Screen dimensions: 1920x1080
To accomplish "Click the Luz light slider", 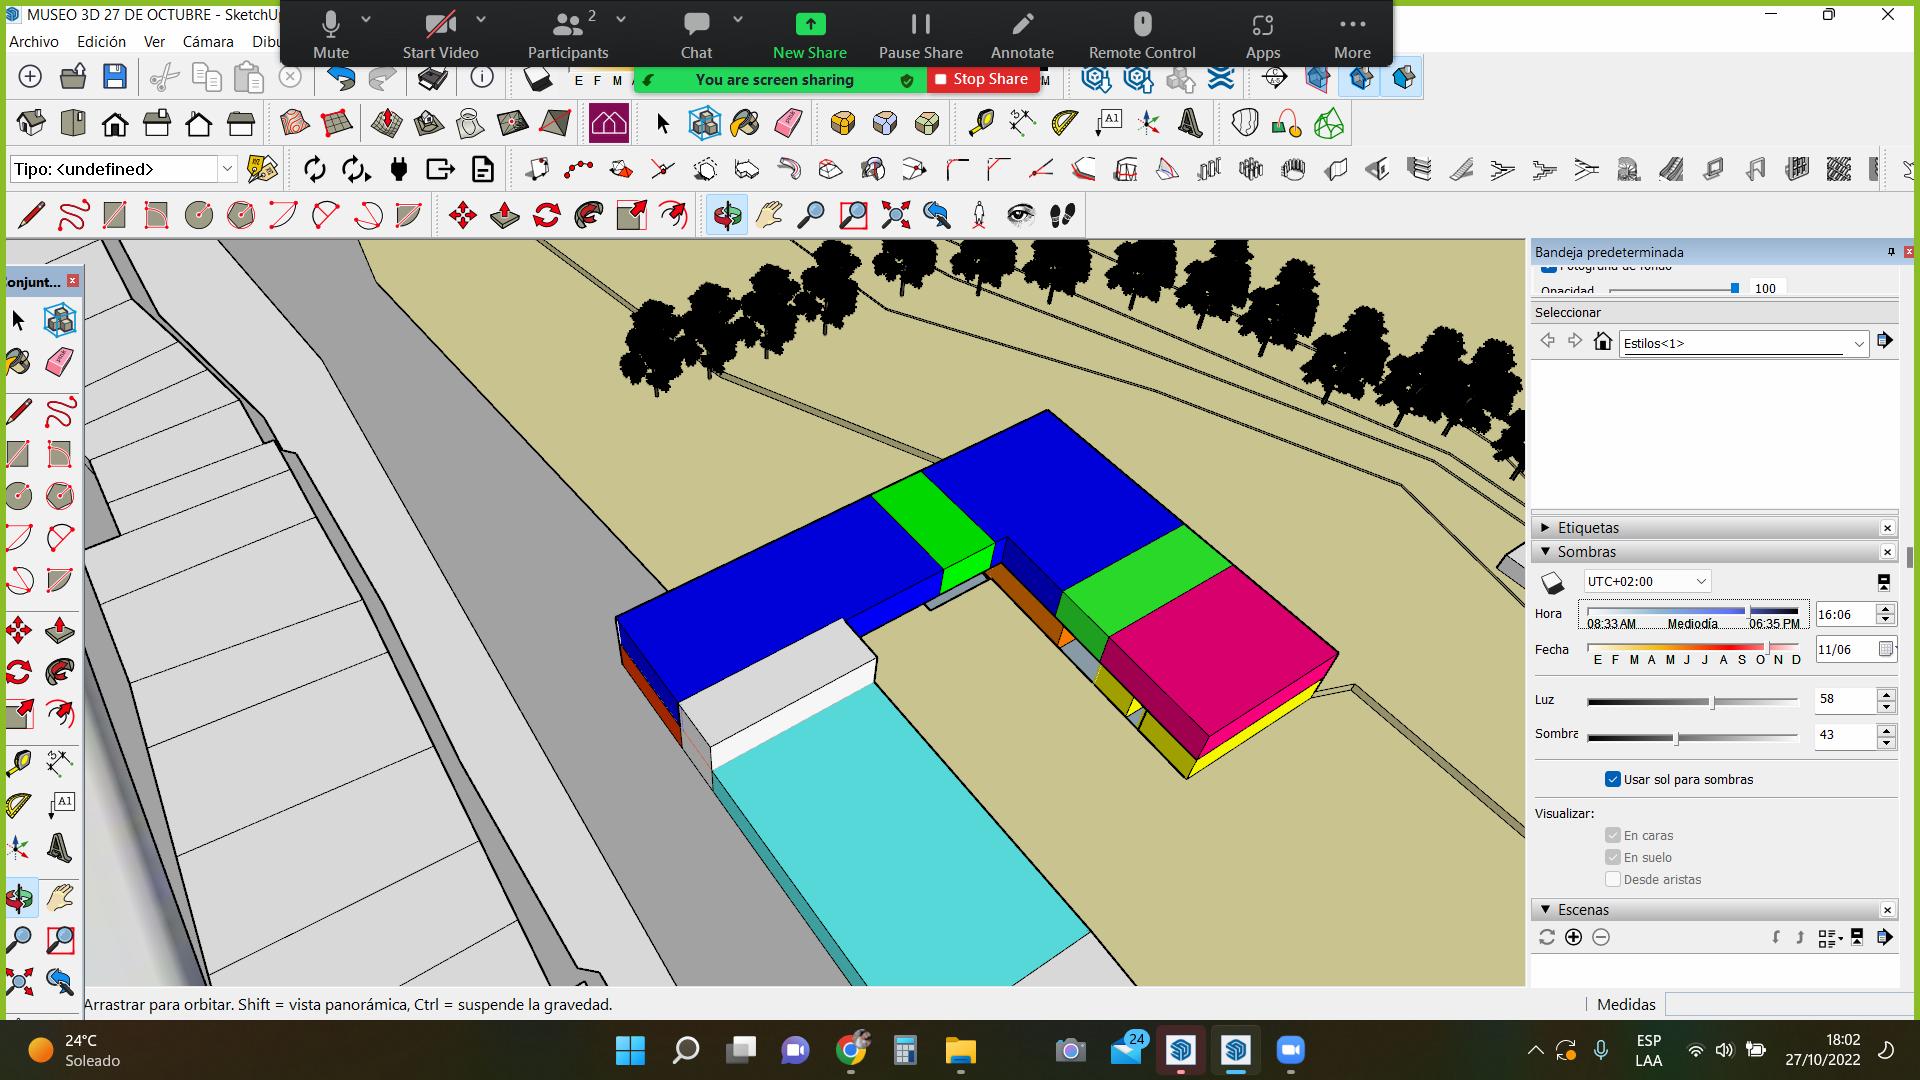I will [x=1712, y=702].
